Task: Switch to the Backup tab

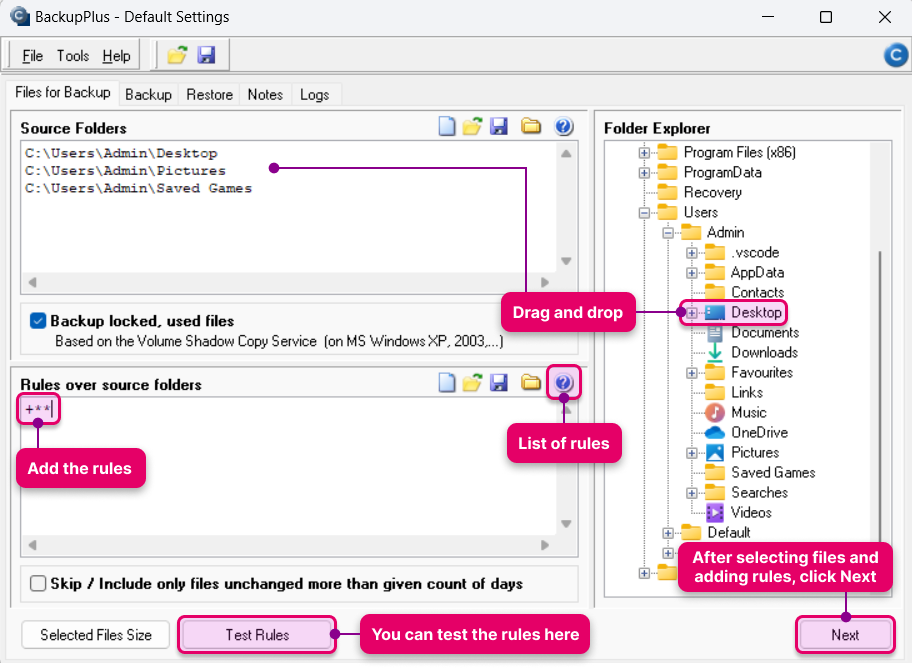Action: 148,94
